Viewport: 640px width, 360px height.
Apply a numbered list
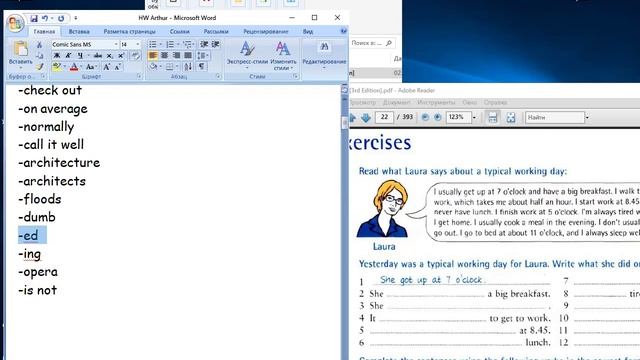pos(170,44)
